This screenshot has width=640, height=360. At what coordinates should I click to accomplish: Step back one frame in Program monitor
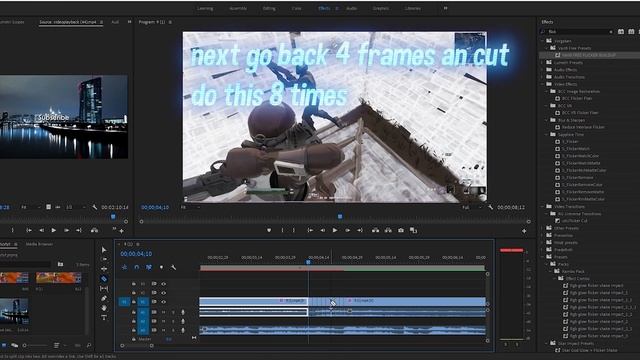322,230
